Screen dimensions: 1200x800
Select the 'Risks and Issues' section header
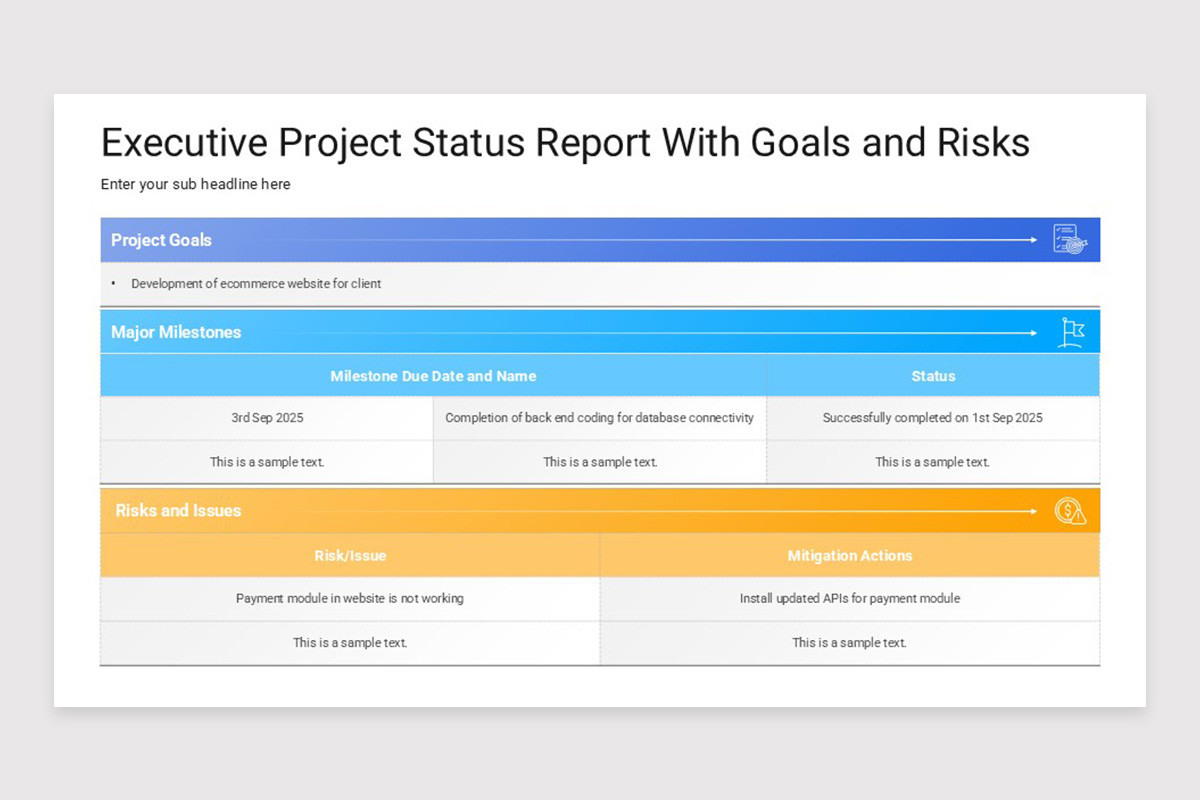point(600,510)
